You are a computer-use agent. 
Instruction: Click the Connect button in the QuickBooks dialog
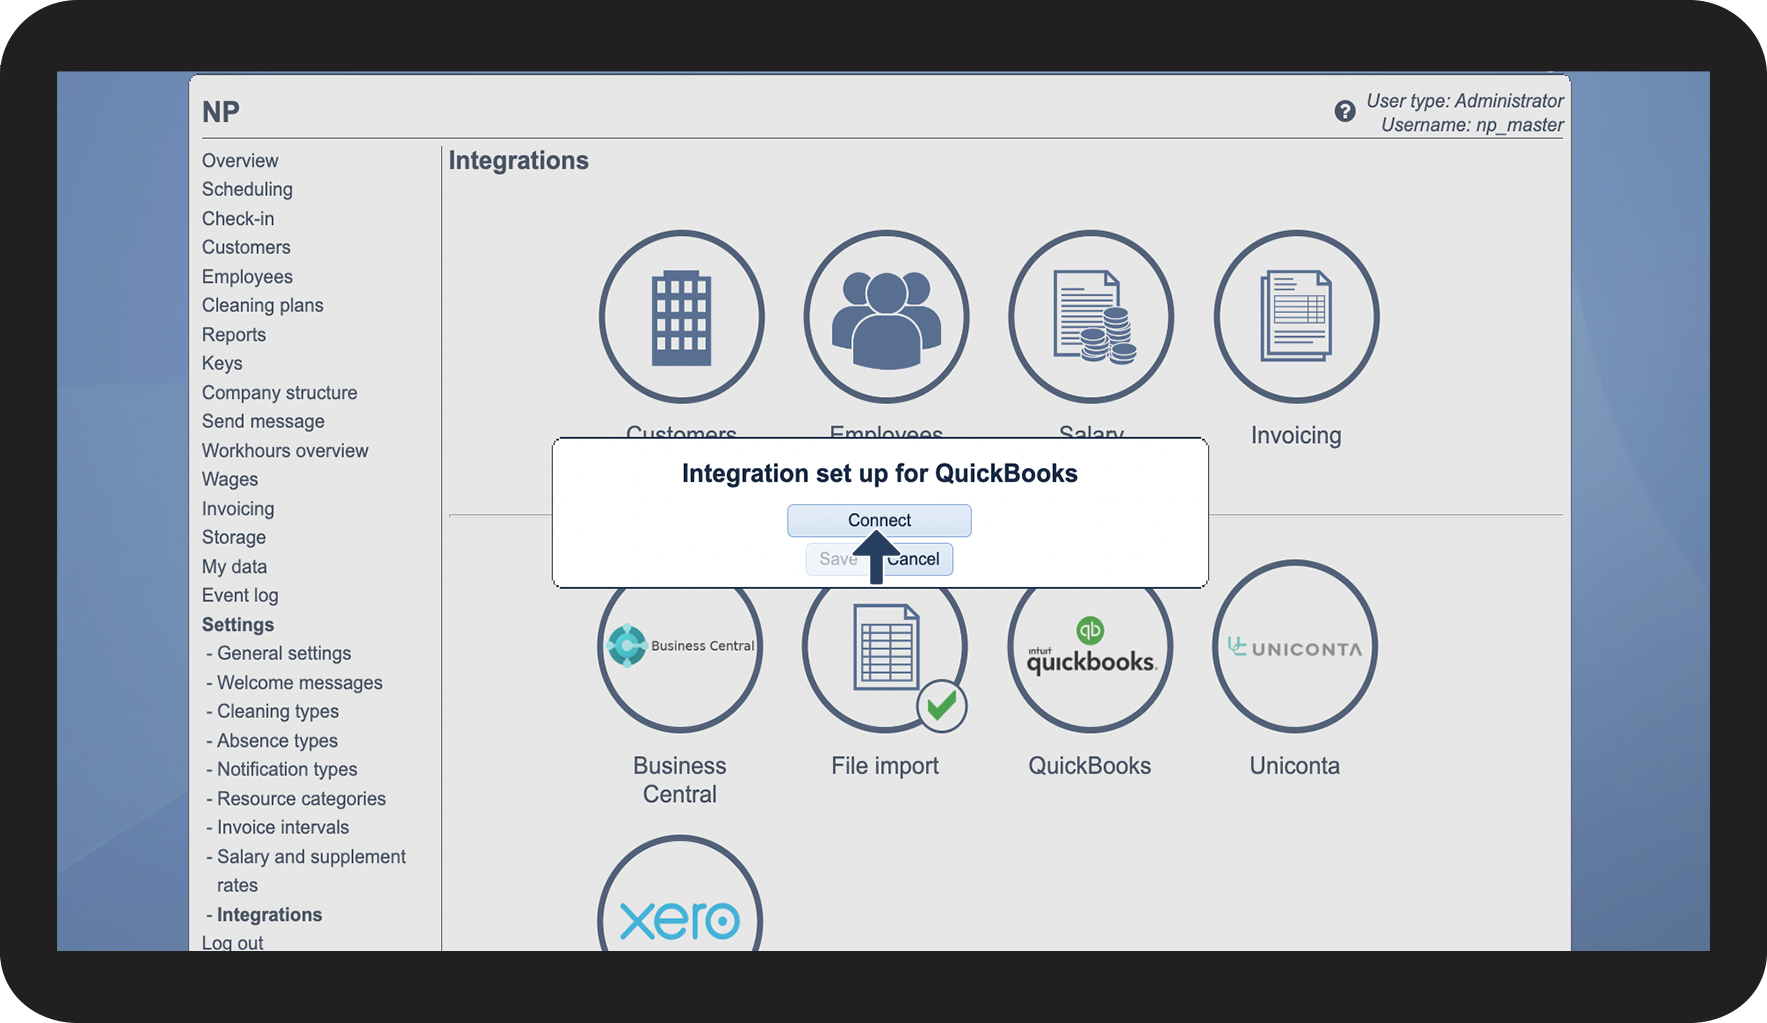coord(879,520)
